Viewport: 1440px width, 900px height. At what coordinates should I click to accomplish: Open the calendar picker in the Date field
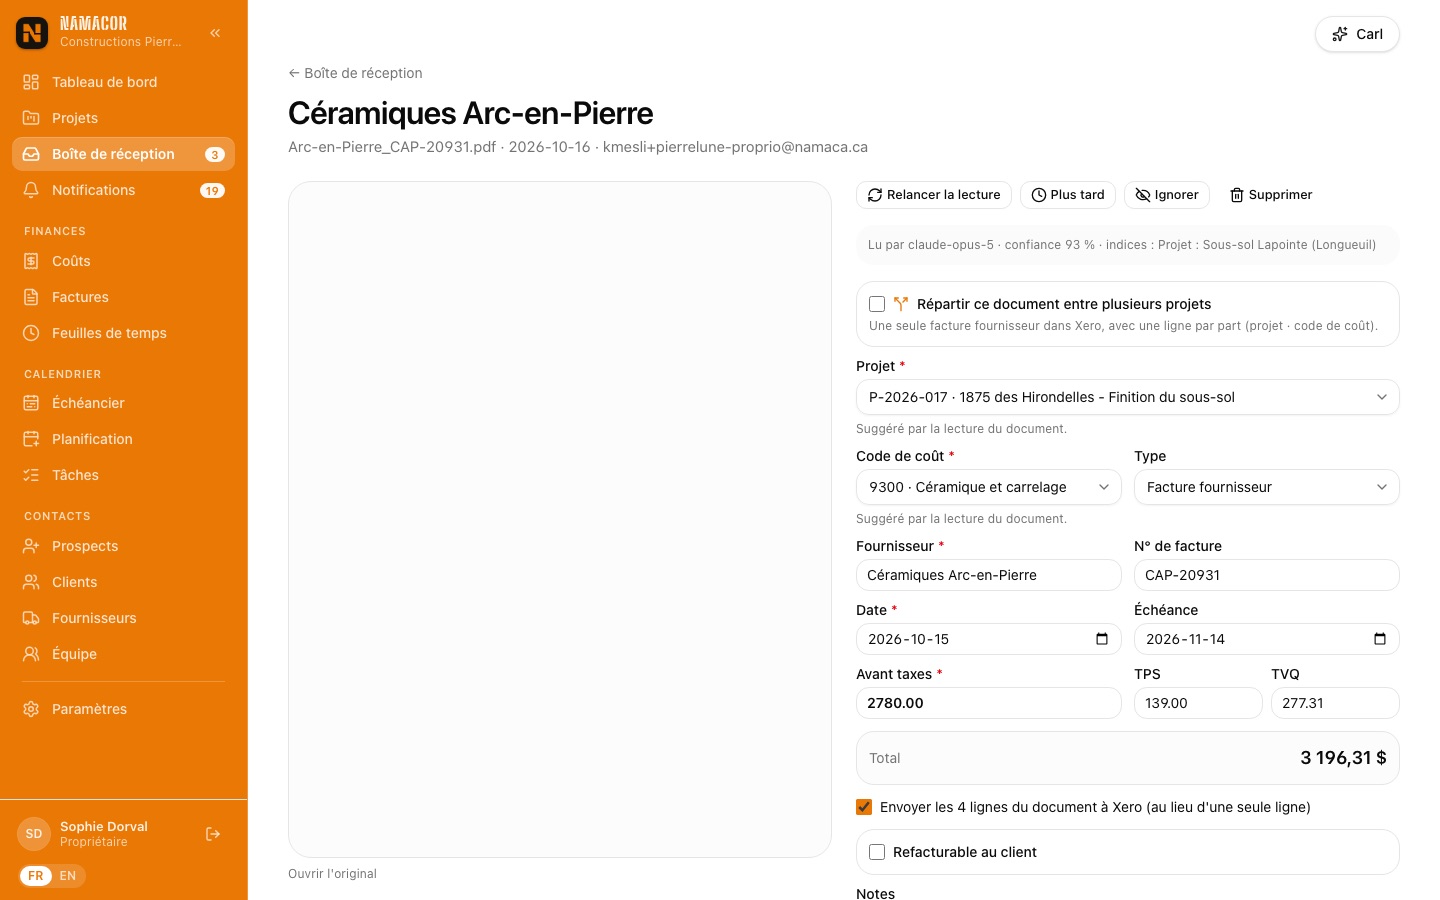(1102, 639)
